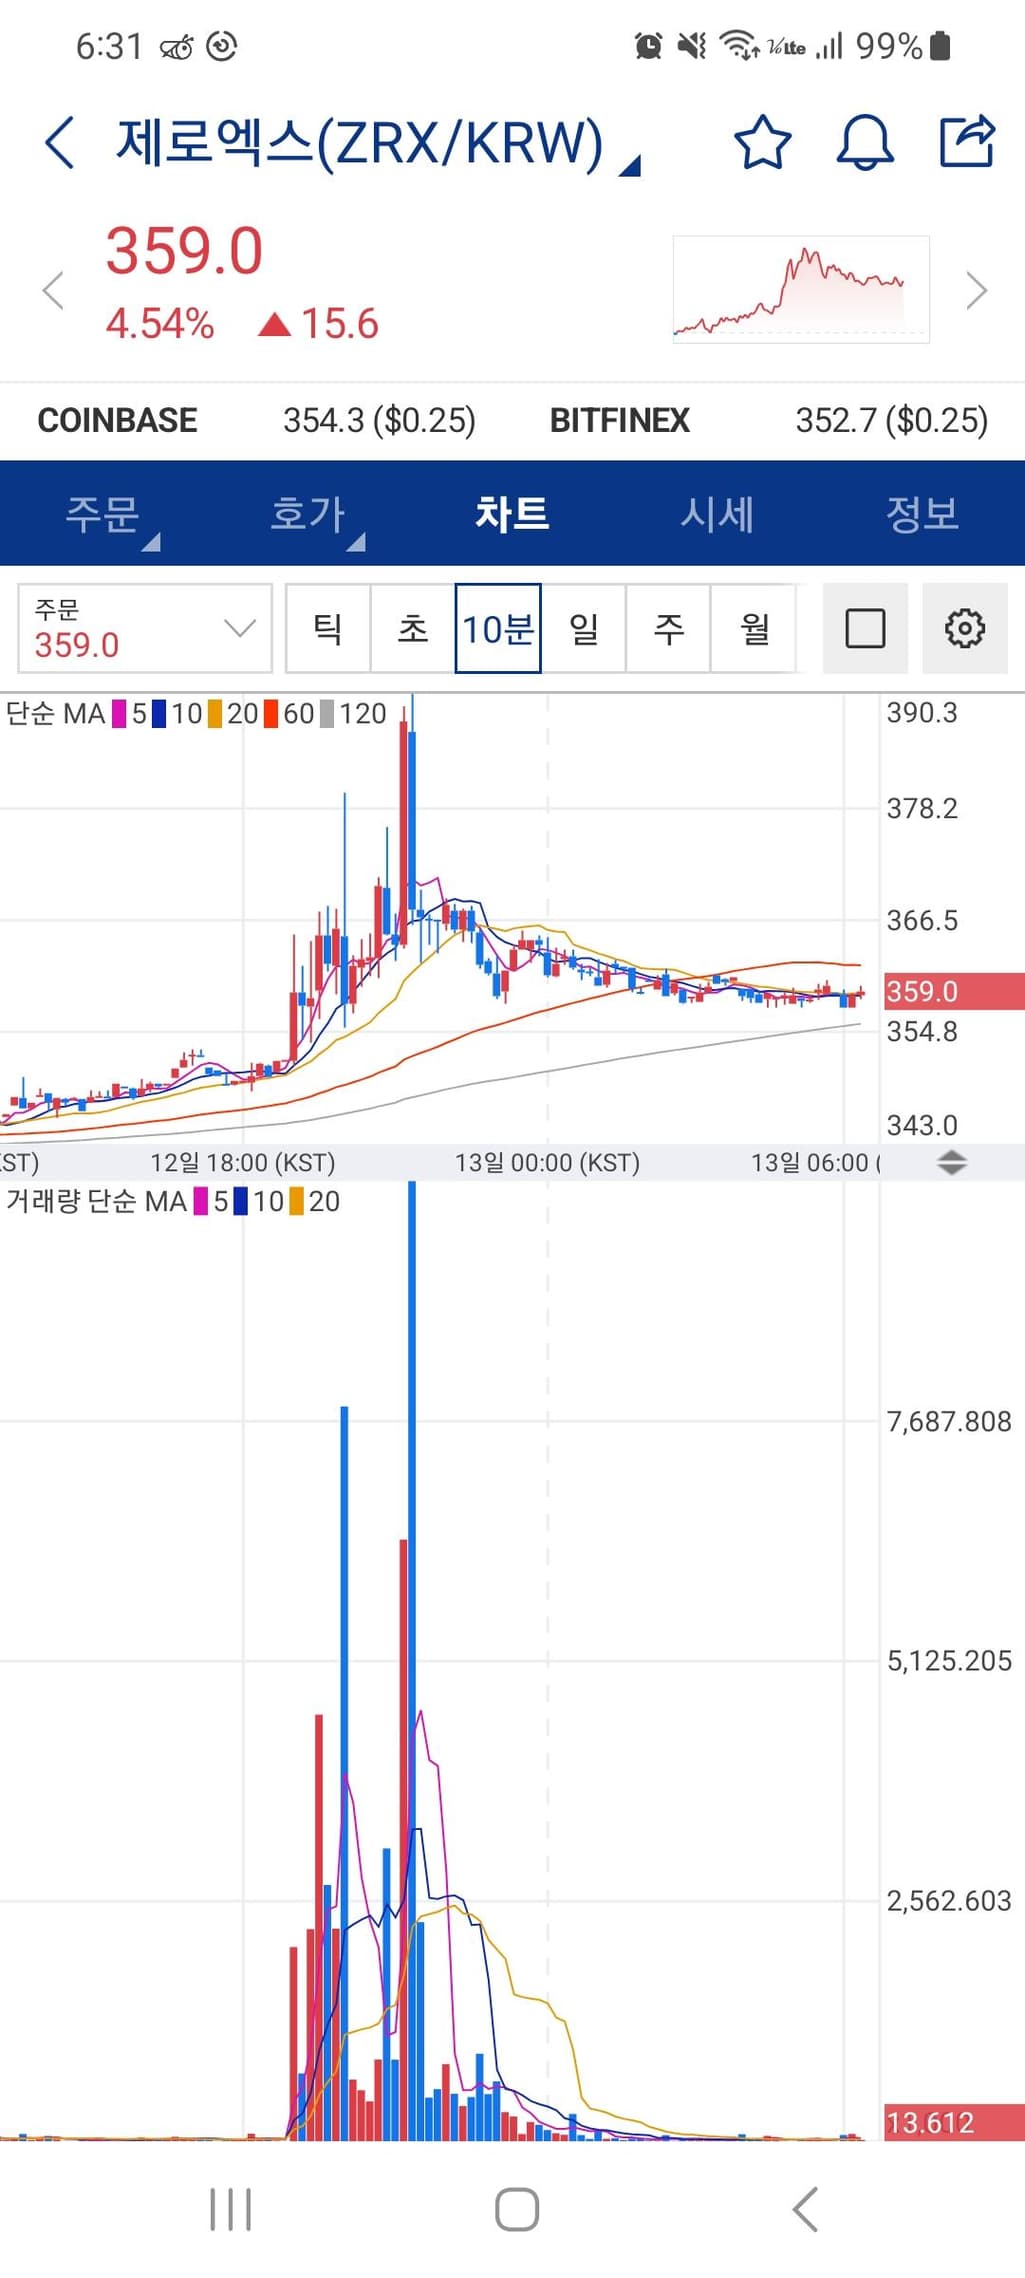Open the coin selector dropdown triangle
Viewport: 1025px width, 2278px height.
(x=629, y=166)
